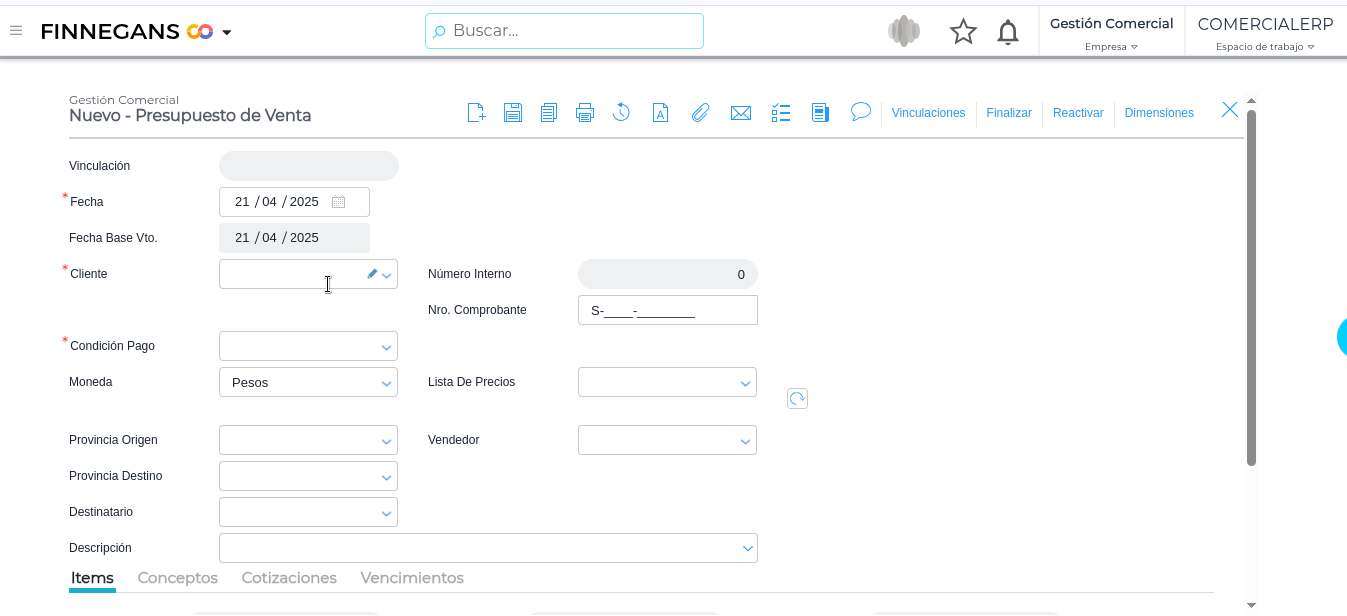This screenshot has height=616, width=1347.
Task: Open comments with the speech bubble icon
Action: coord(861,112)
